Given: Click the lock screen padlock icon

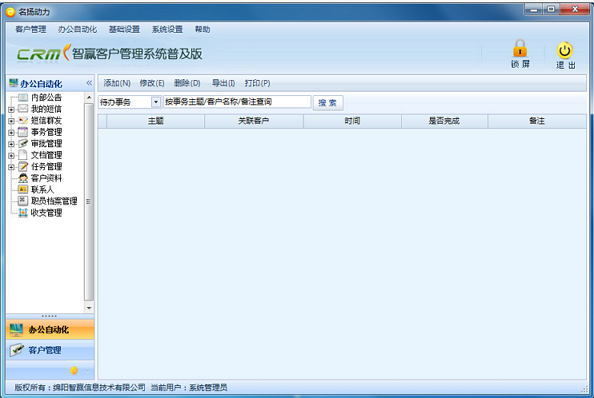Looking at the screenshot, I should point(520,48).
